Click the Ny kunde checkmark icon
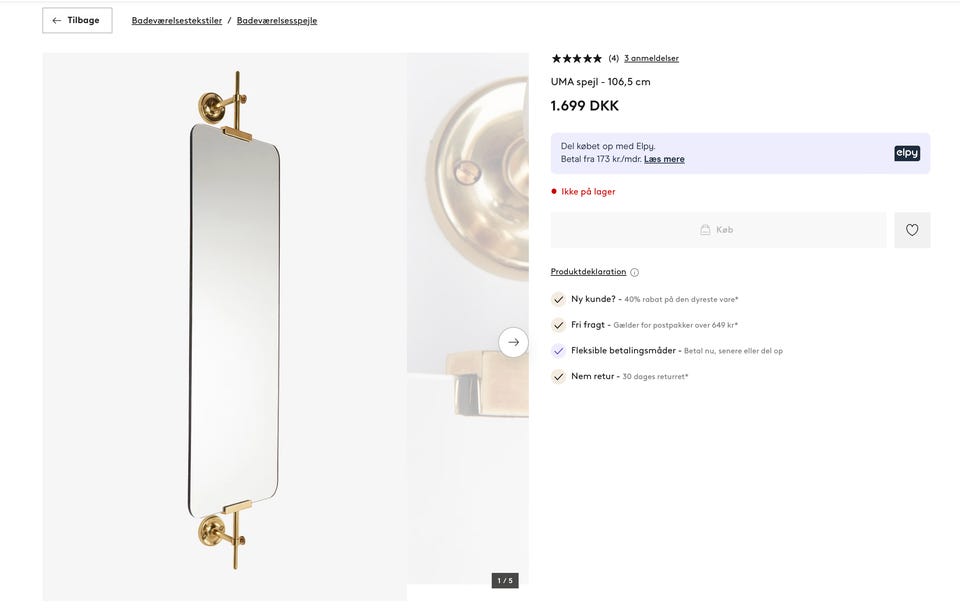The height and width of the screenshot is (613, 960). 559,299
